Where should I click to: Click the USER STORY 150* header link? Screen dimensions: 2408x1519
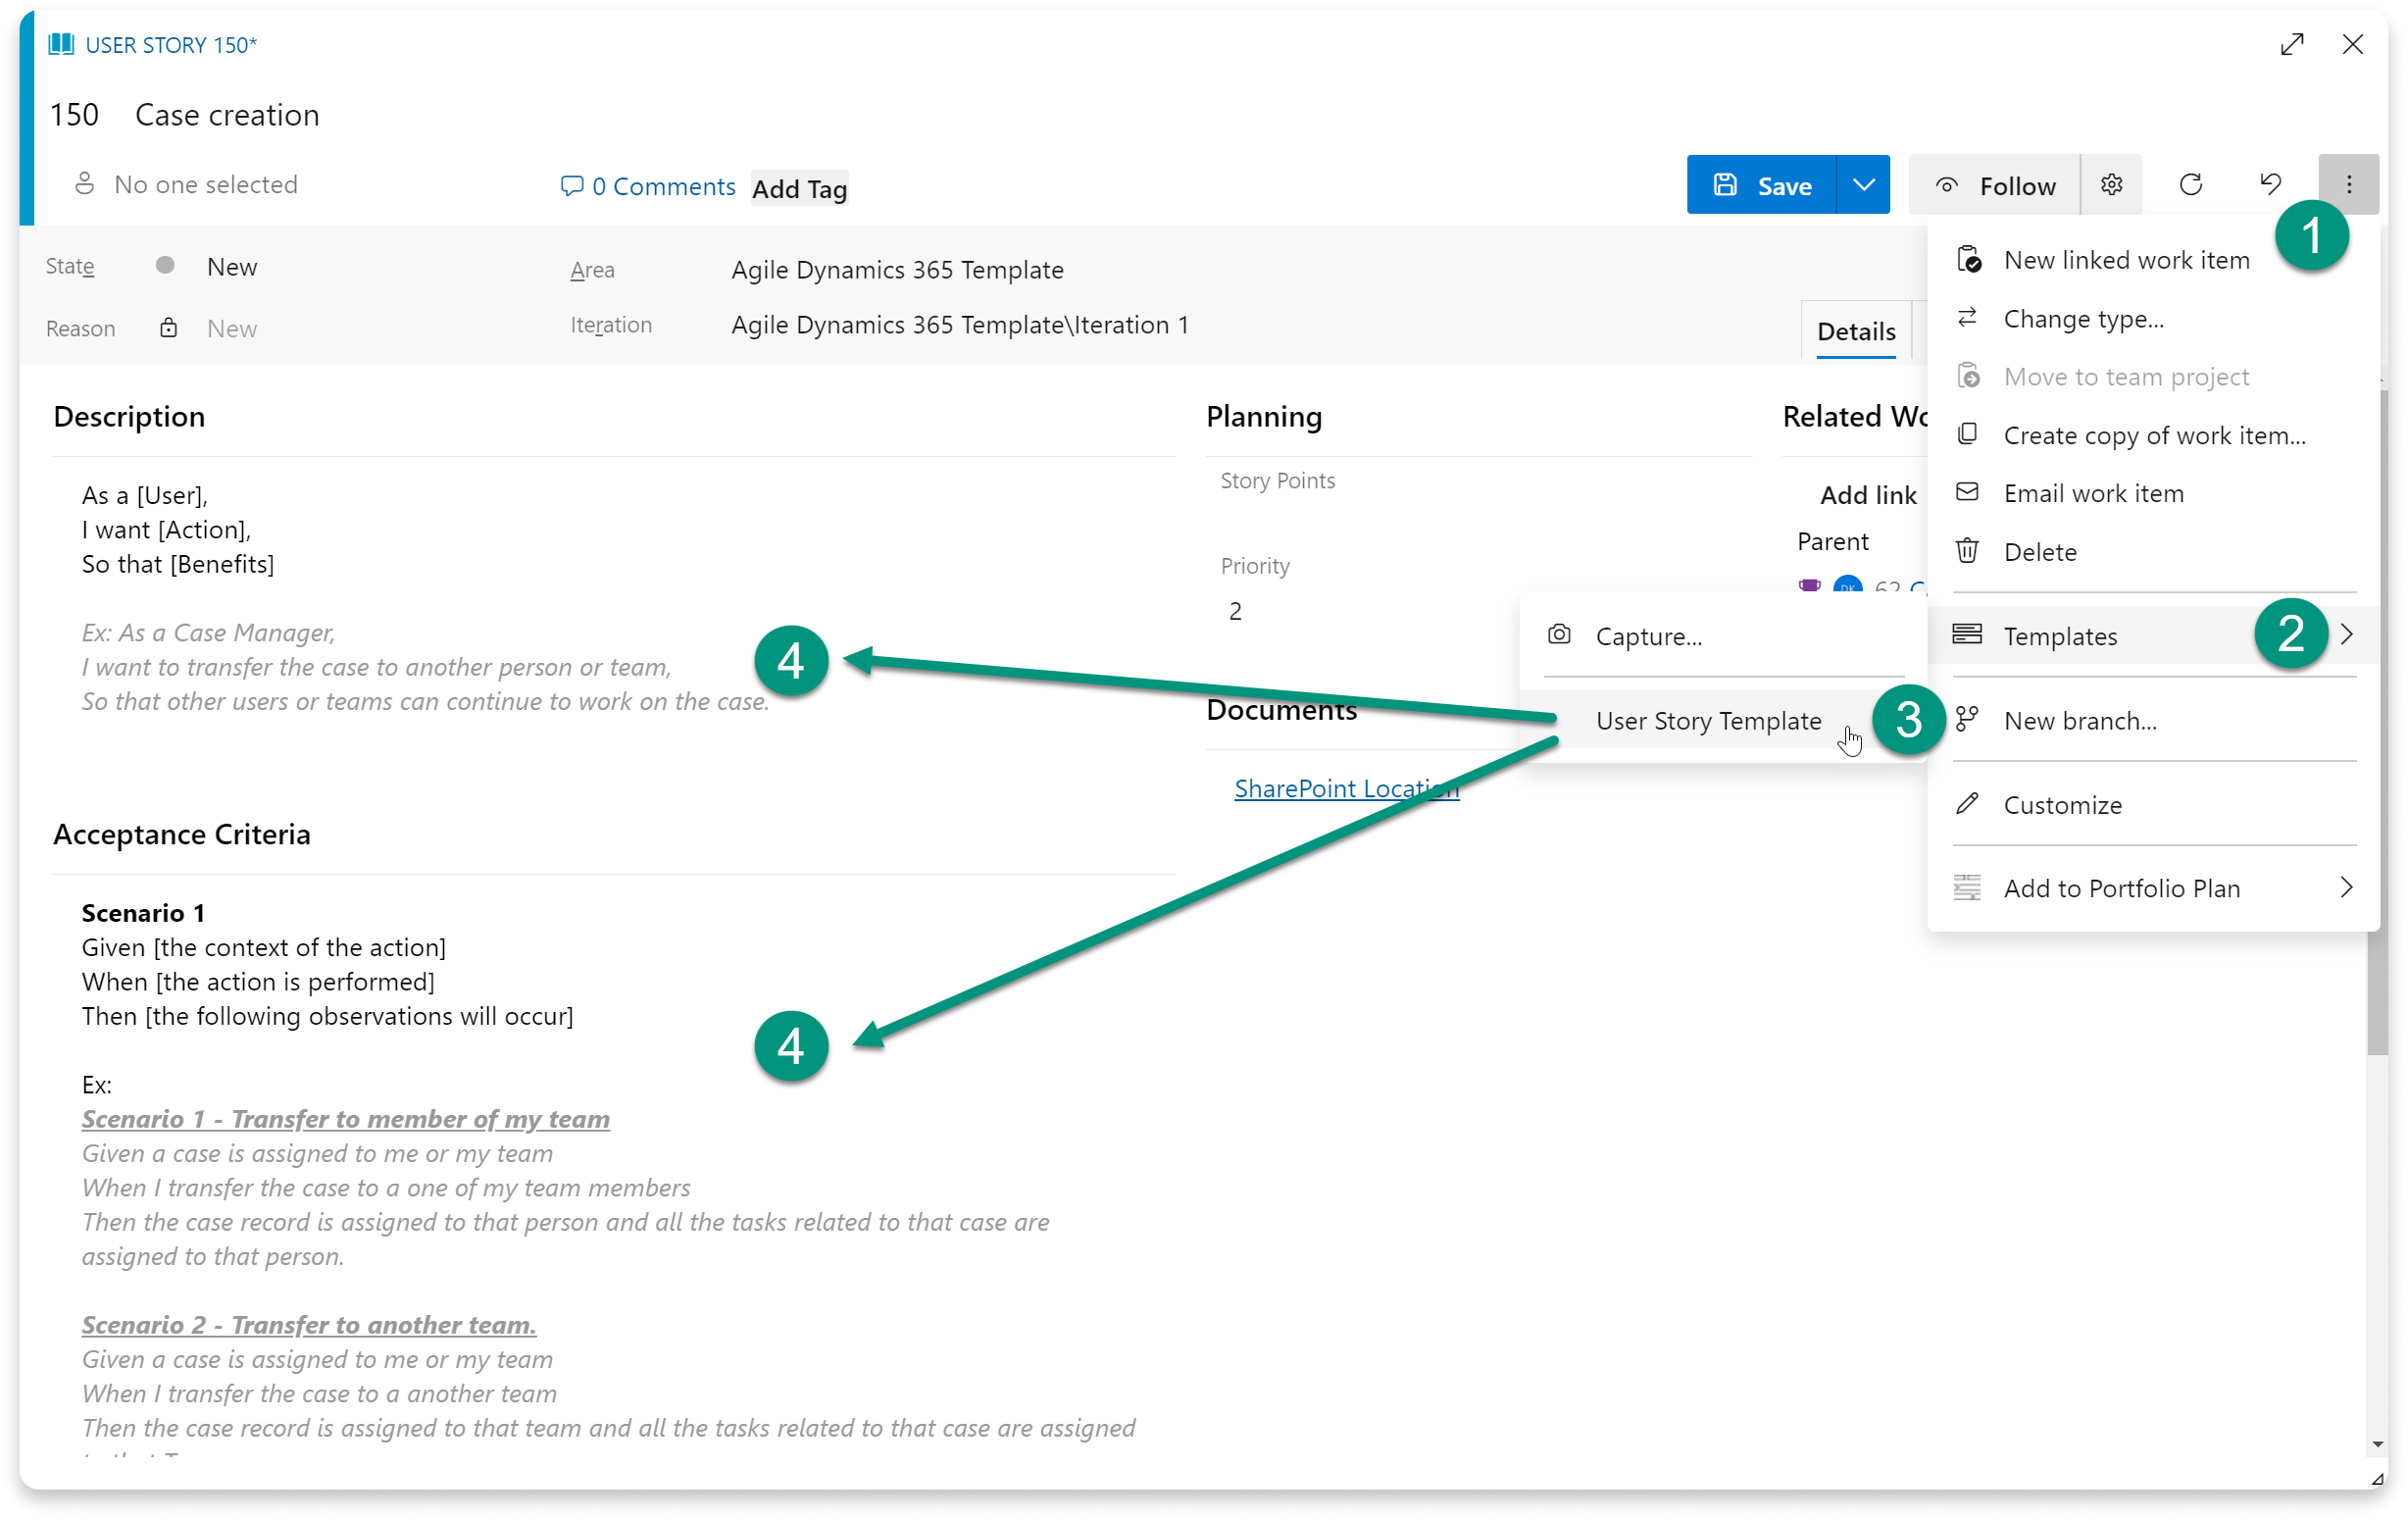point(170,44)
